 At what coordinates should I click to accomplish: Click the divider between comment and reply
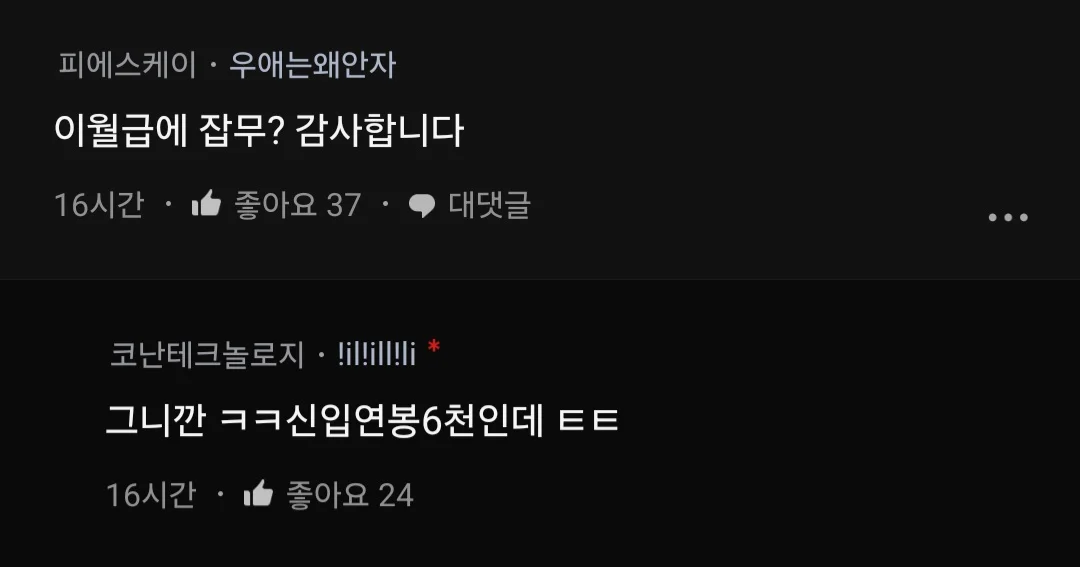[x=540, y=279]
